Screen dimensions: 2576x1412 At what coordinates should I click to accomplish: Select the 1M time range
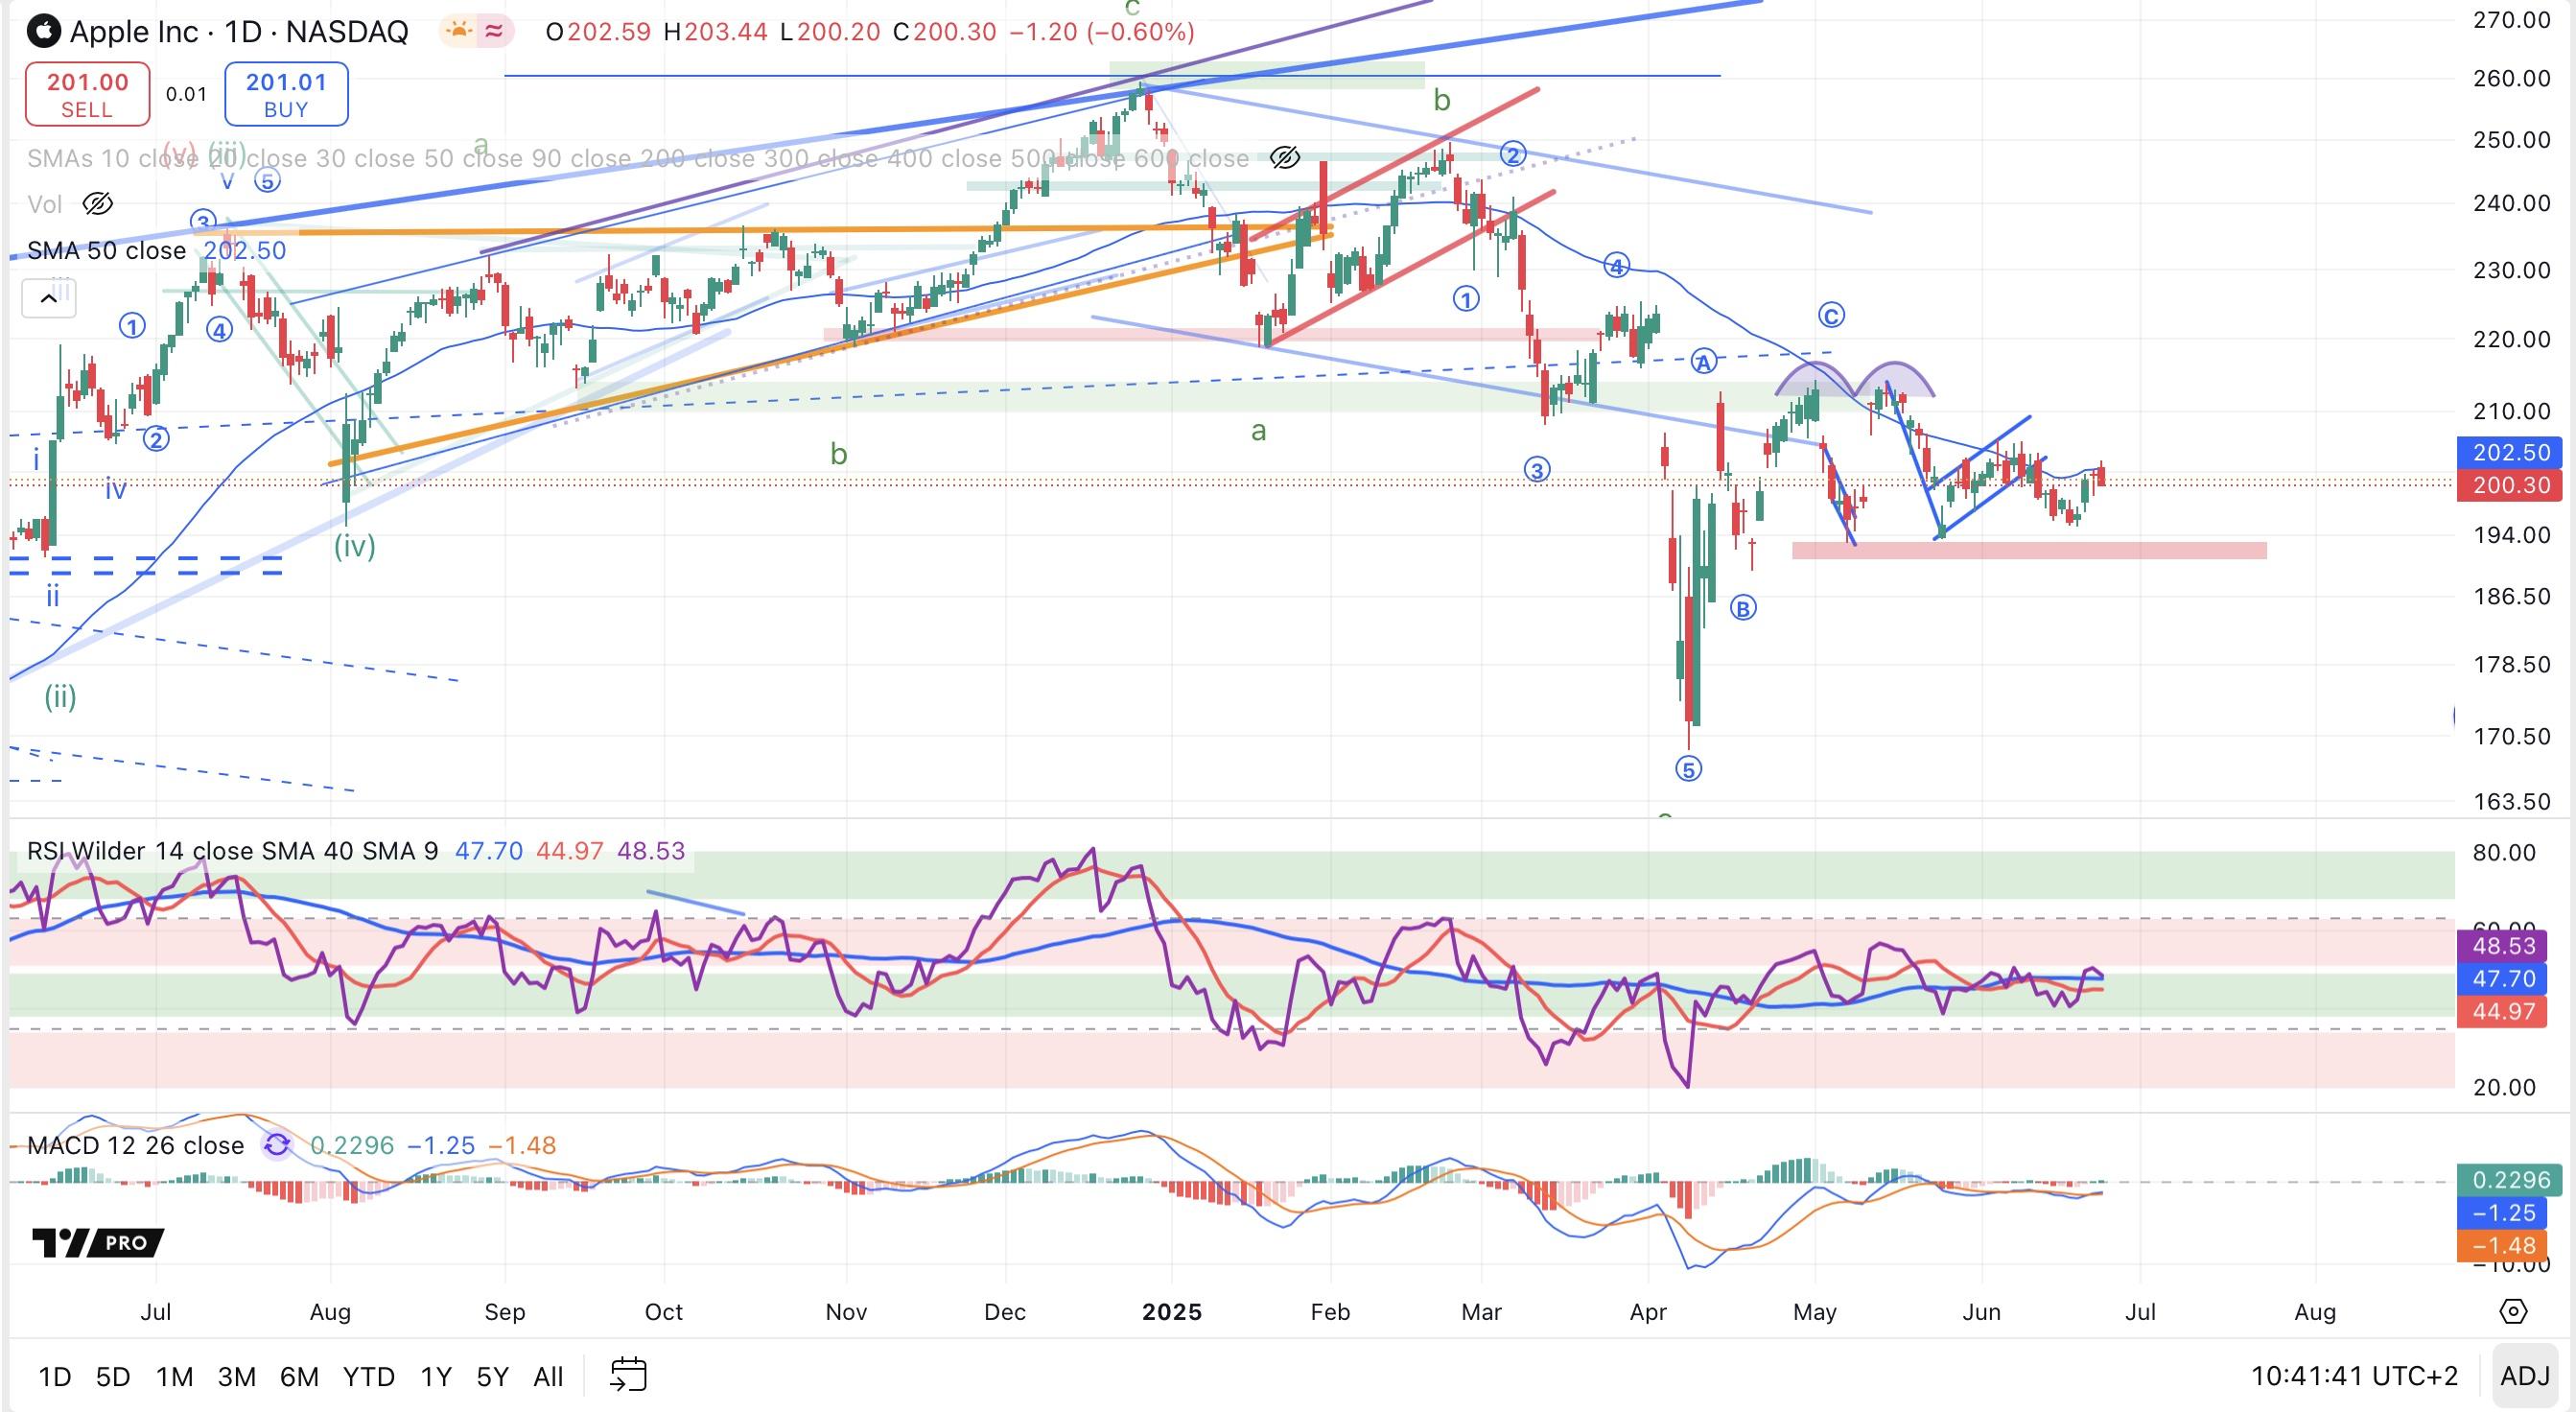click(175, 1377)
